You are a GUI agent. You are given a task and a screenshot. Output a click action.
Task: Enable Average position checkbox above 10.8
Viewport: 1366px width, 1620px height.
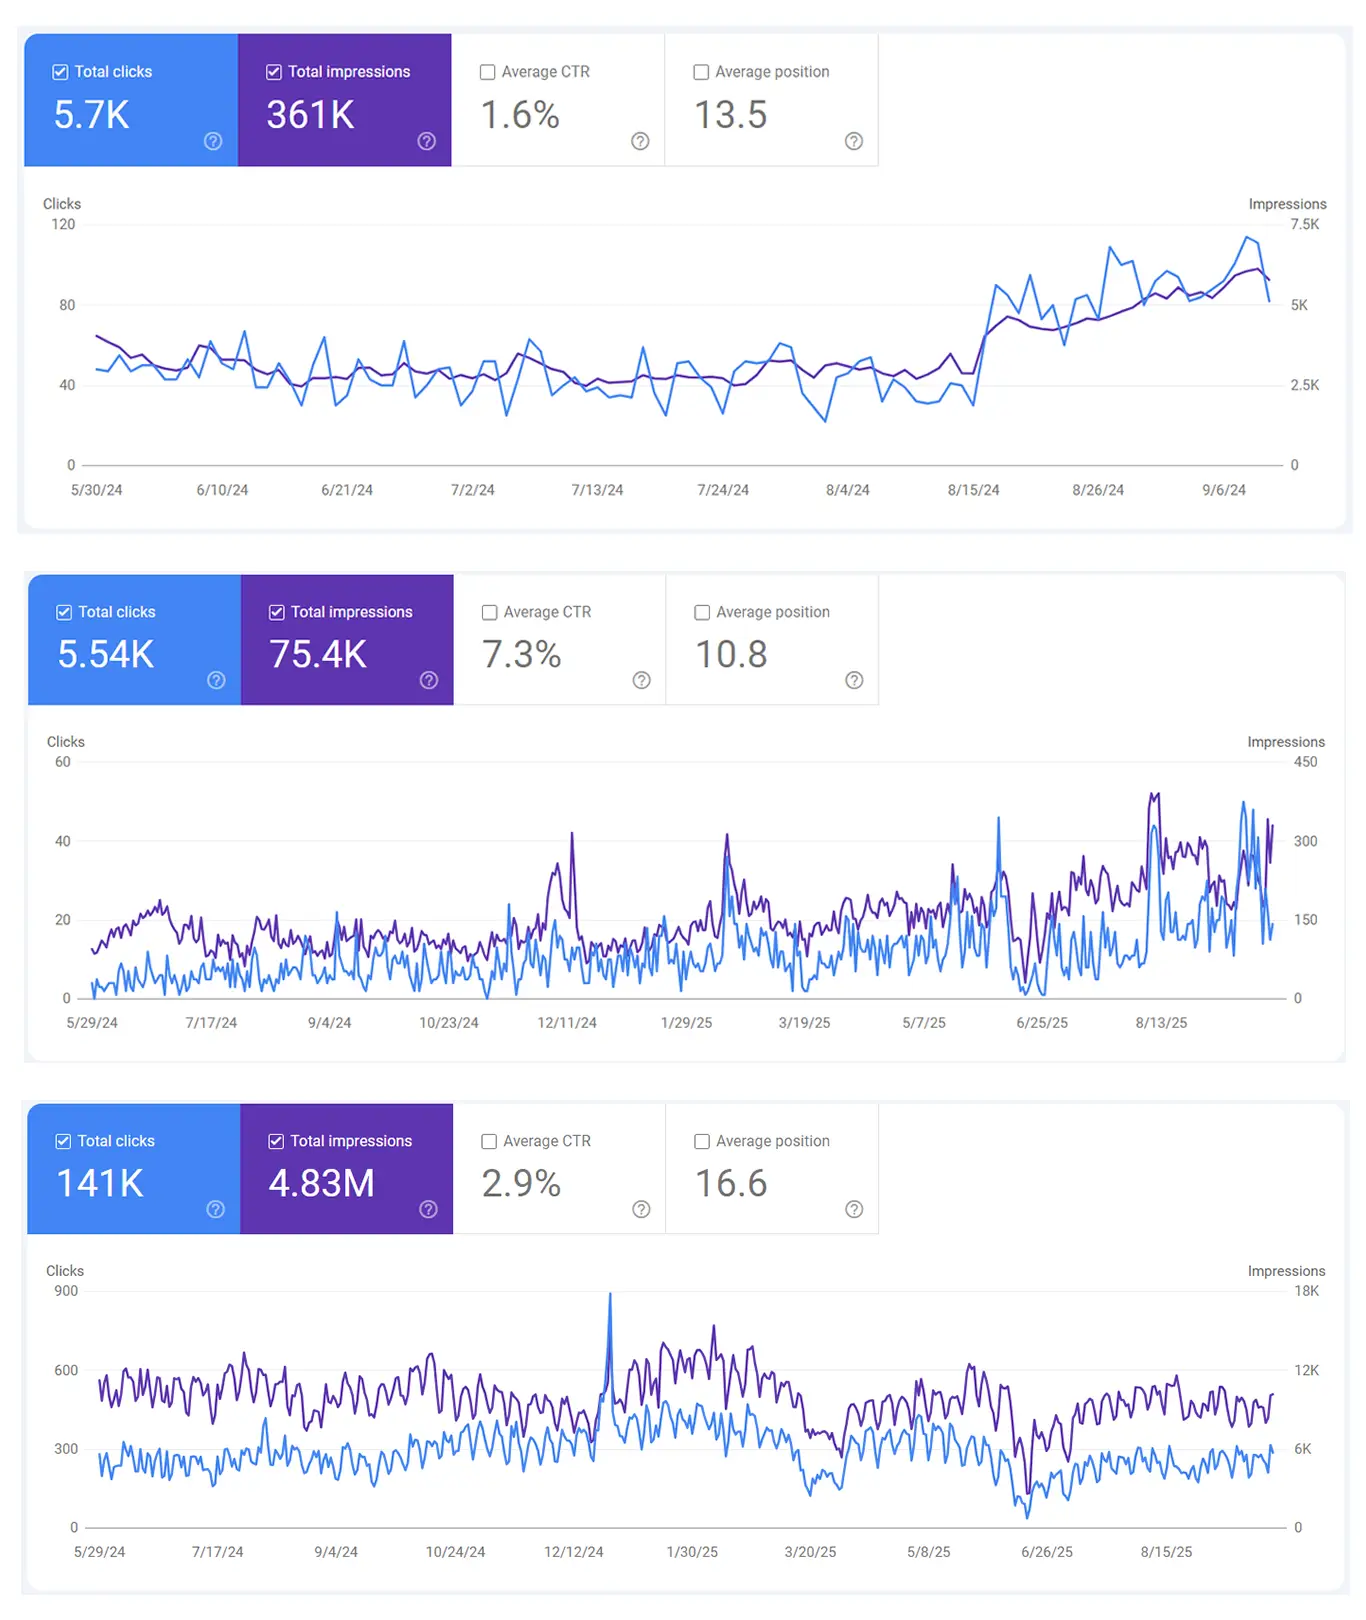coord(702,612)
